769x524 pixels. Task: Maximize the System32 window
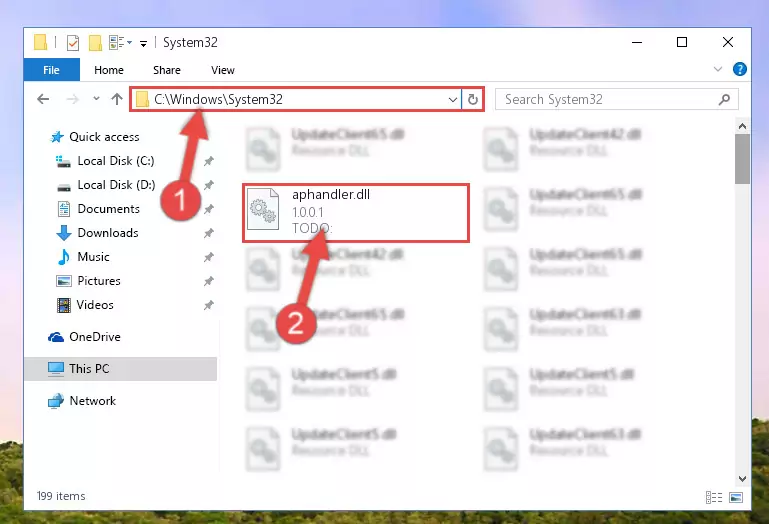coord(682,43)
